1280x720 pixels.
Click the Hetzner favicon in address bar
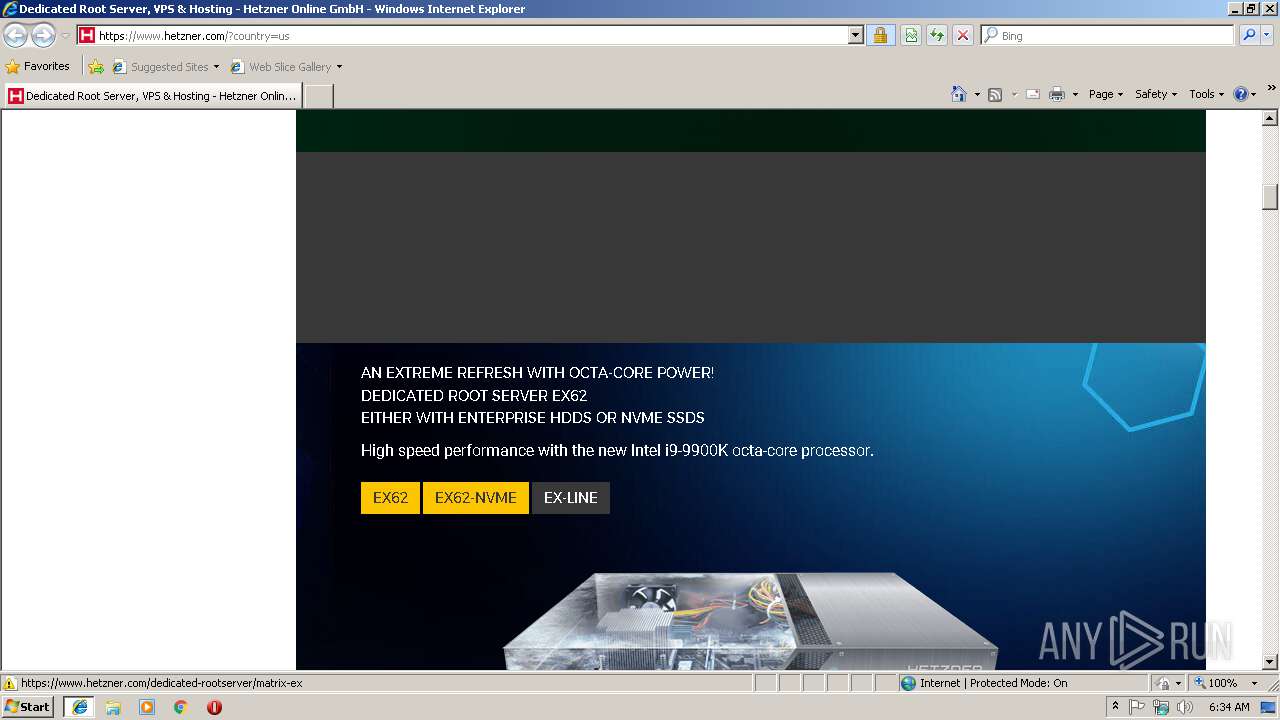[87, 35]
